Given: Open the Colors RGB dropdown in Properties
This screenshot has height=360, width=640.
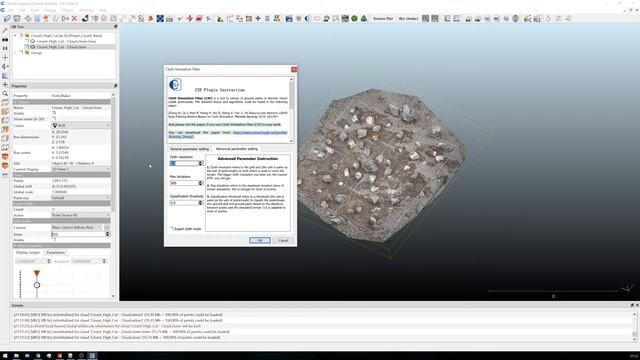Looking at the screenshot, I should tap(81, 125).
